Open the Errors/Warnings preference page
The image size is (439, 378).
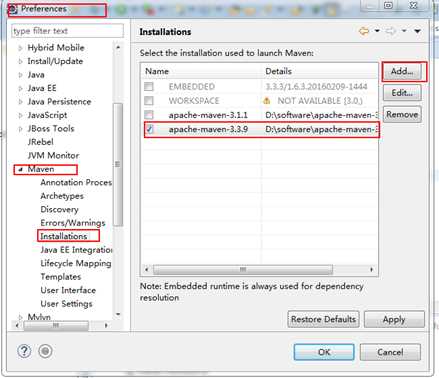point(73,223)
